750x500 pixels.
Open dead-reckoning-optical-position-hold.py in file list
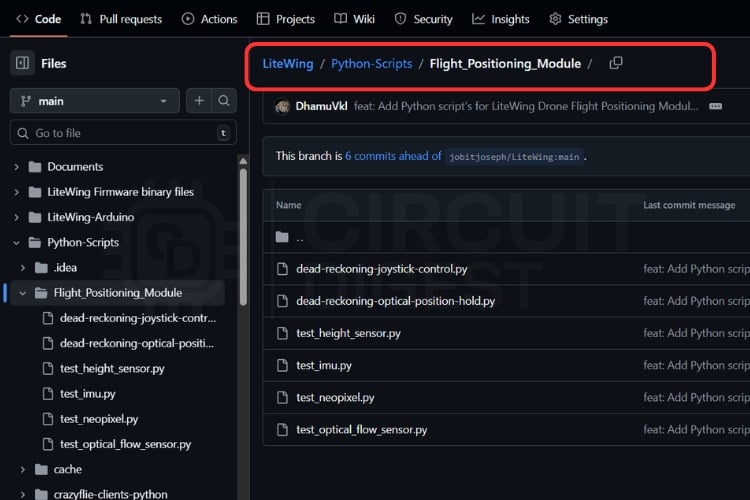[x=396, y=301]
